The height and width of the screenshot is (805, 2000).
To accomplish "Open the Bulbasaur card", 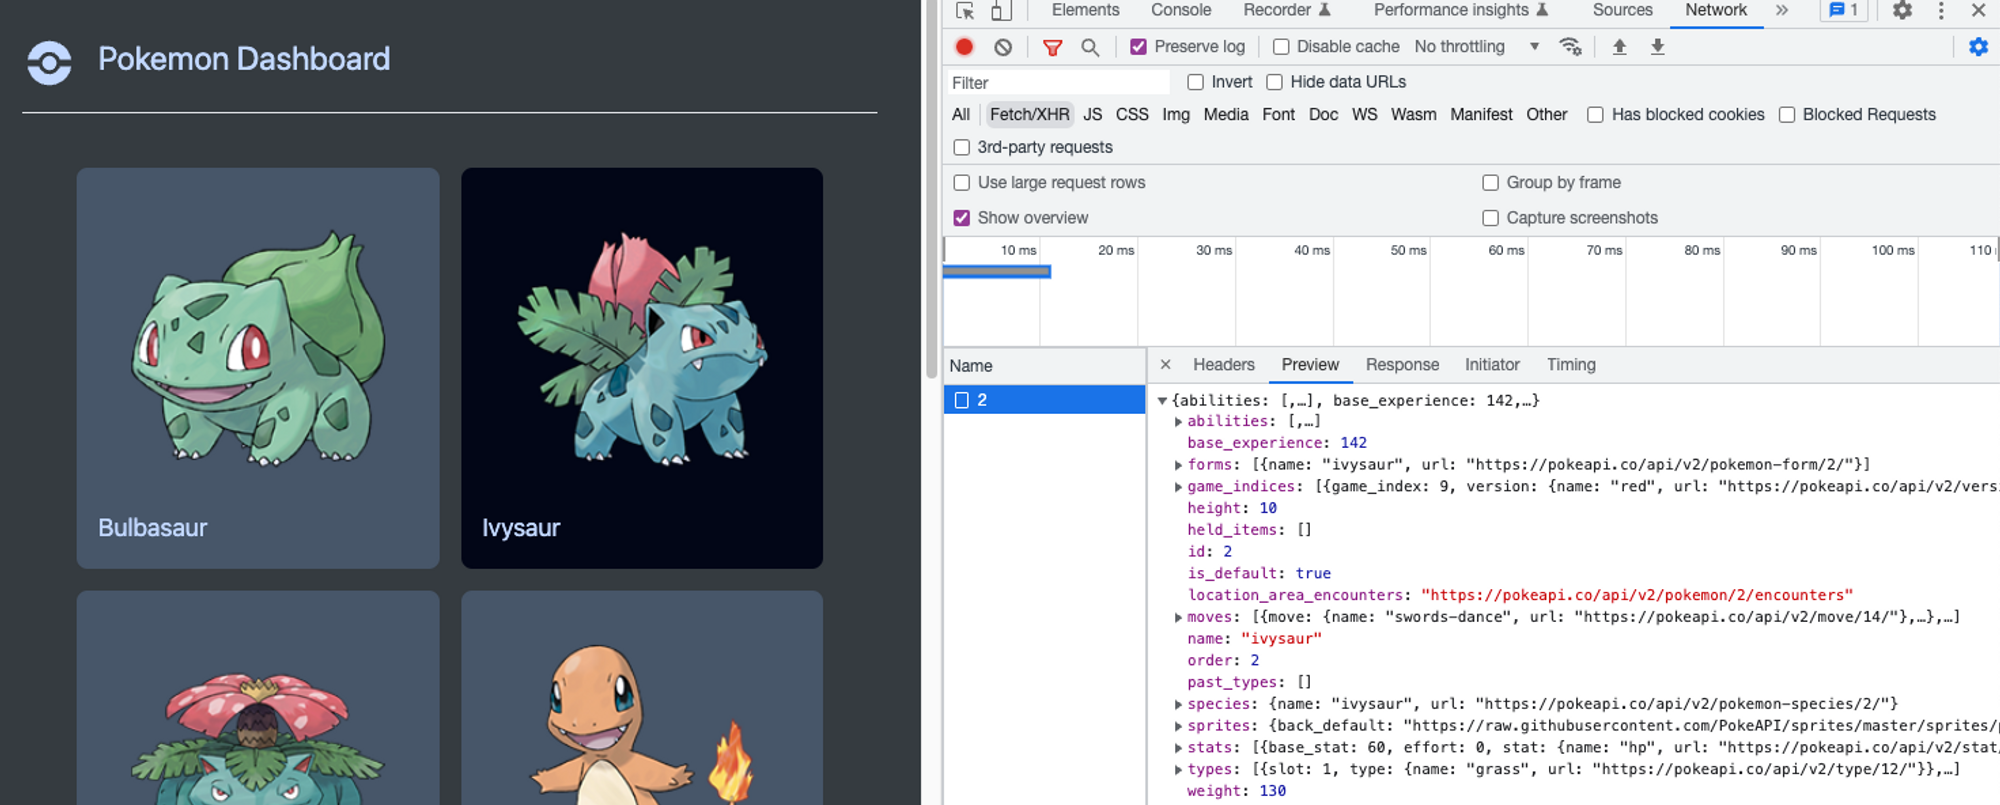I will point(258,368).
